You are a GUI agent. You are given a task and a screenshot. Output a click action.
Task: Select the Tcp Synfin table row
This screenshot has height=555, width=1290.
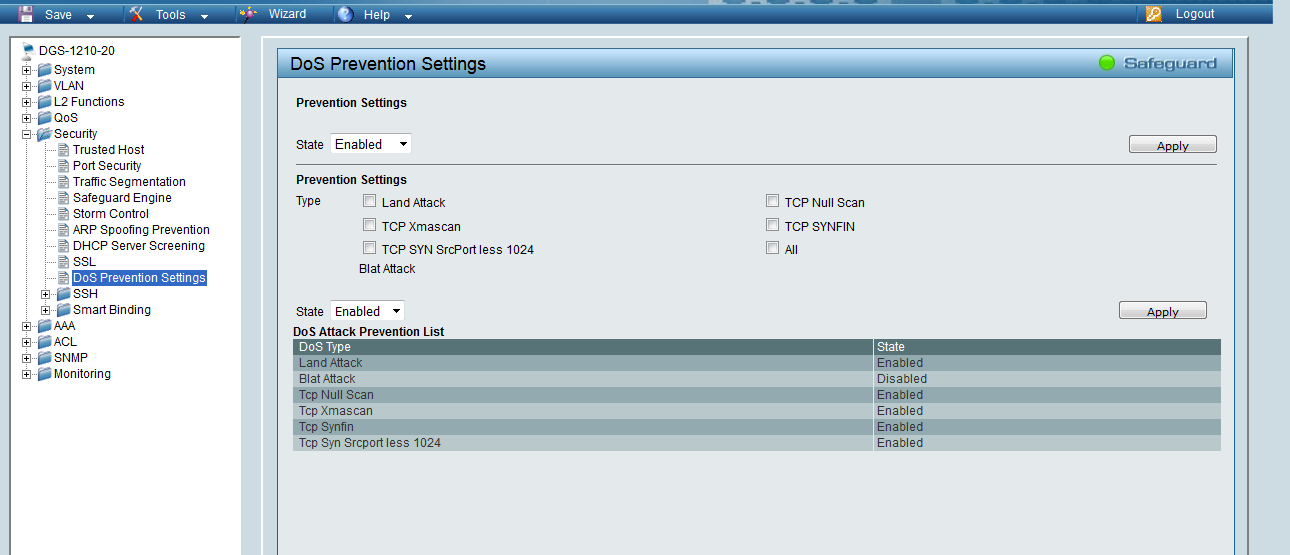click(x=757, y=427)
